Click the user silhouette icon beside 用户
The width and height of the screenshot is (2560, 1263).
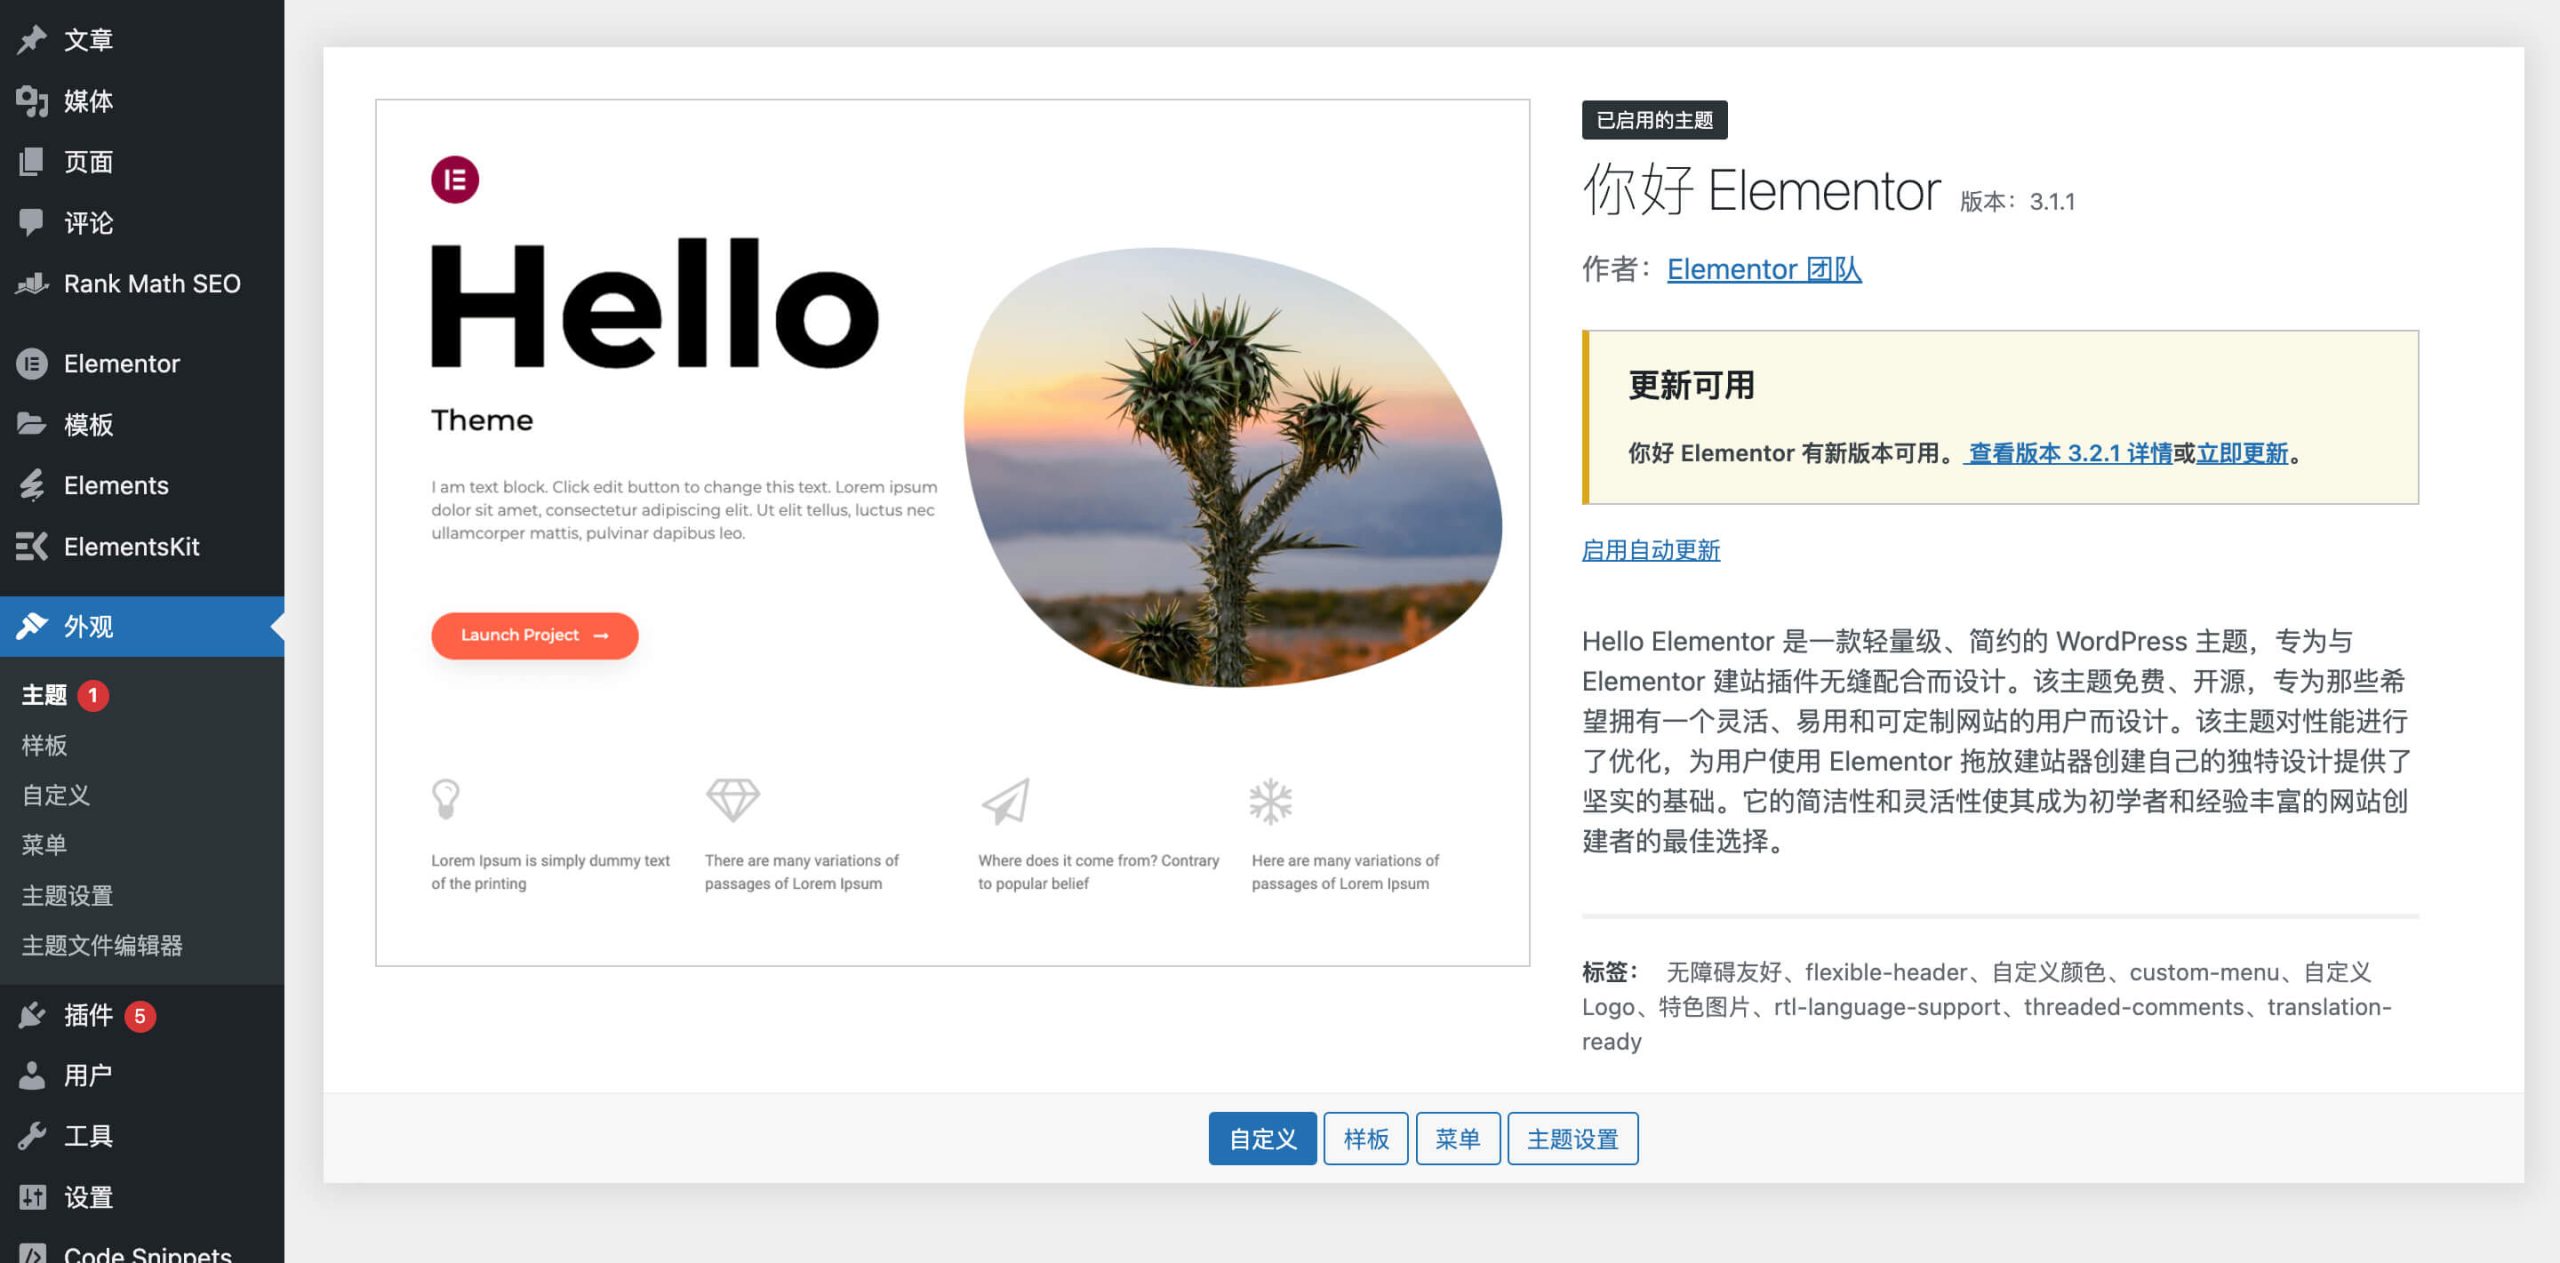[x=31, y=1076]
